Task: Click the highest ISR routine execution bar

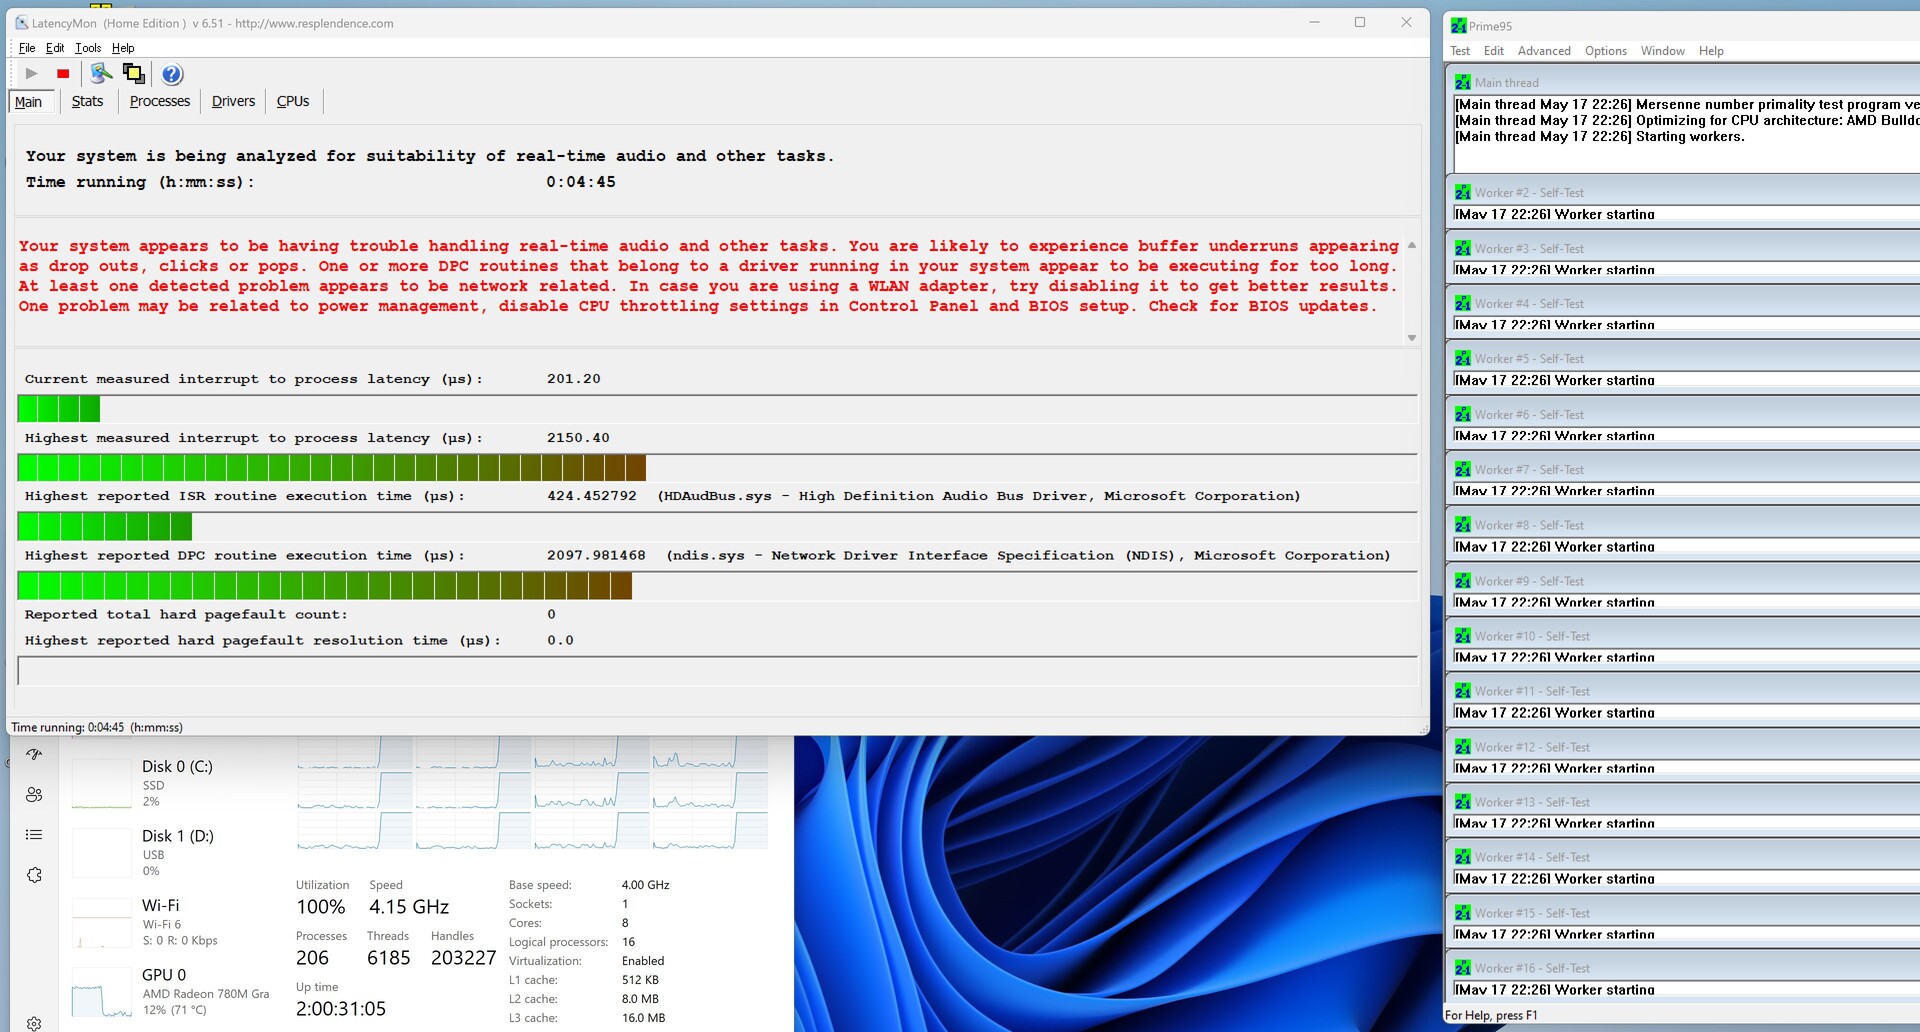Action: [x=717, y=526]
